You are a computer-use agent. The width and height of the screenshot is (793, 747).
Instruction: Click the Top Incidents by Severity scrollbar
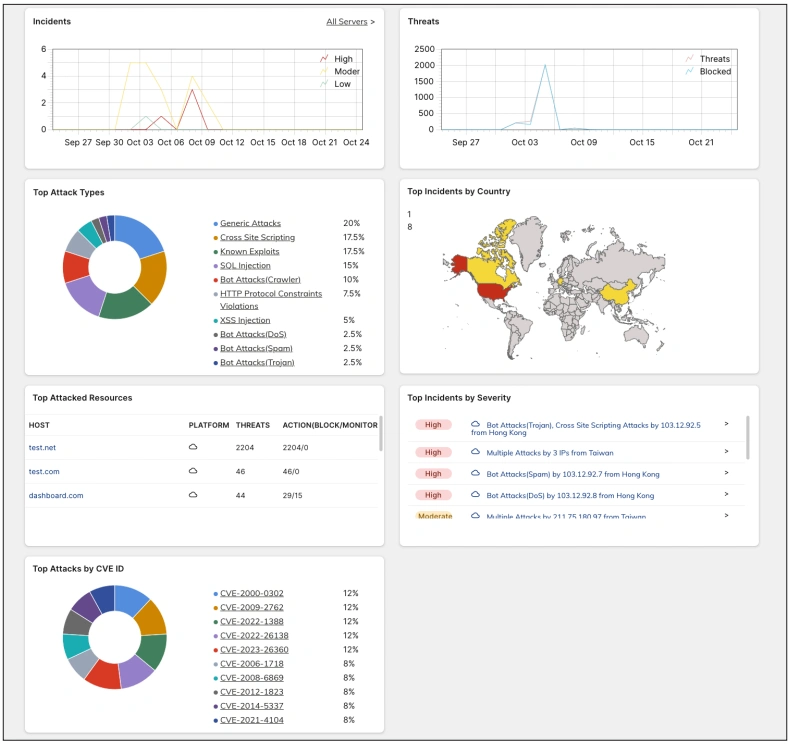pos(747,437)
